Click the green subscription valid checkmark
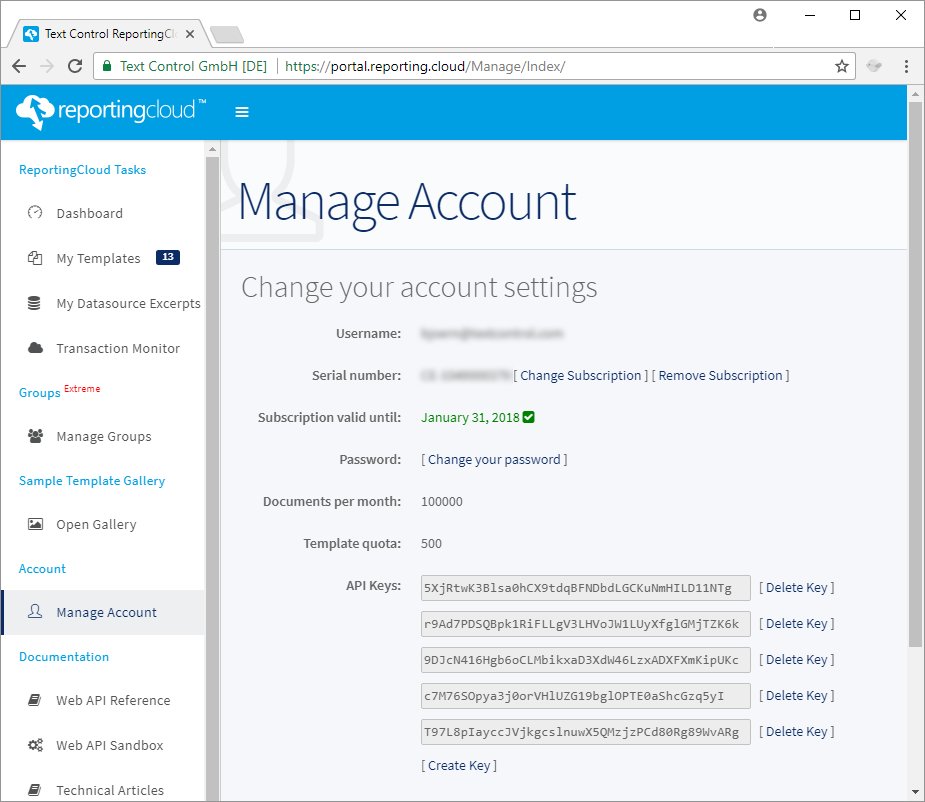 tap(529, 417)
